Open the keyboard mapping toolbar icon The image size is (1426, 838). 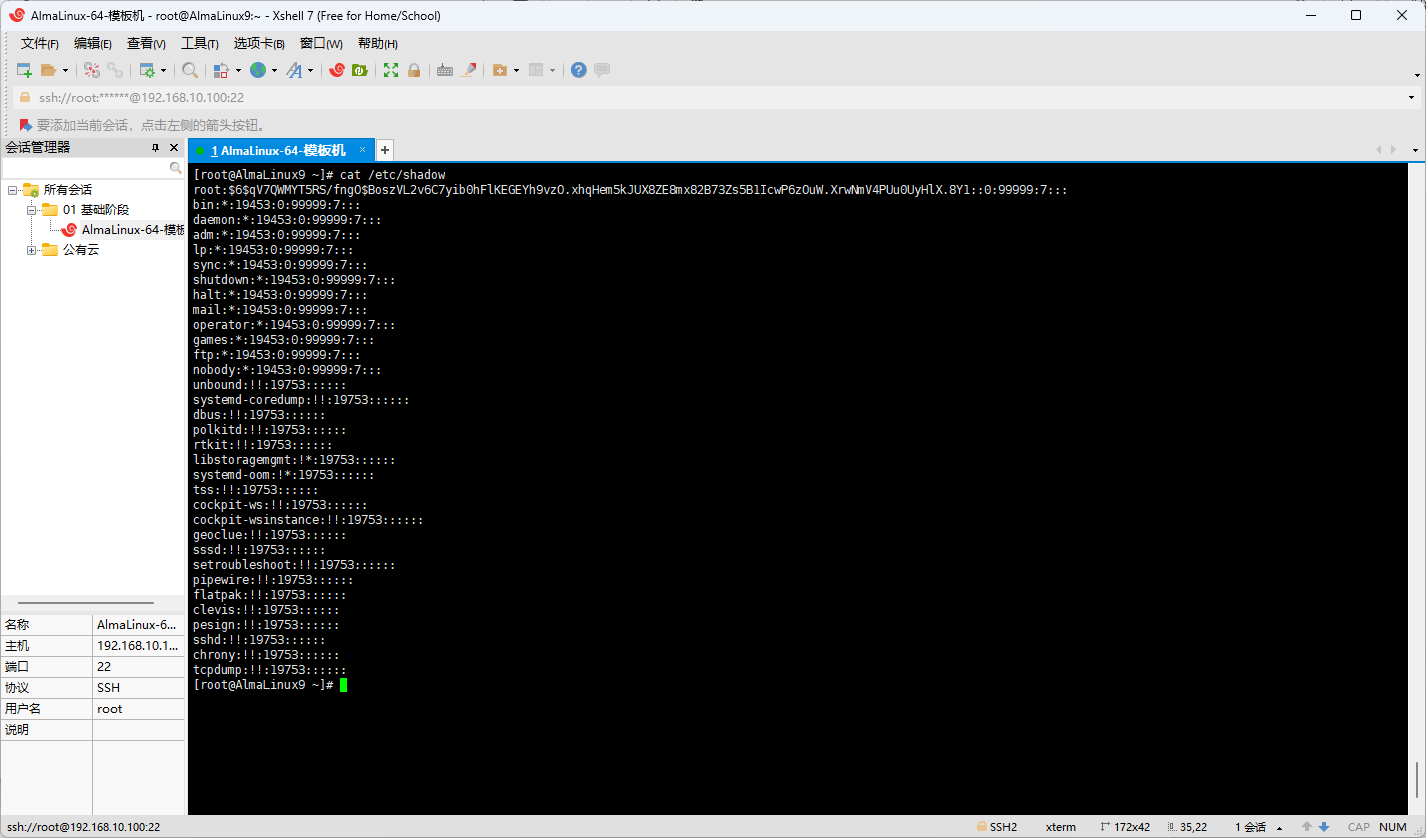coord(444,70)
